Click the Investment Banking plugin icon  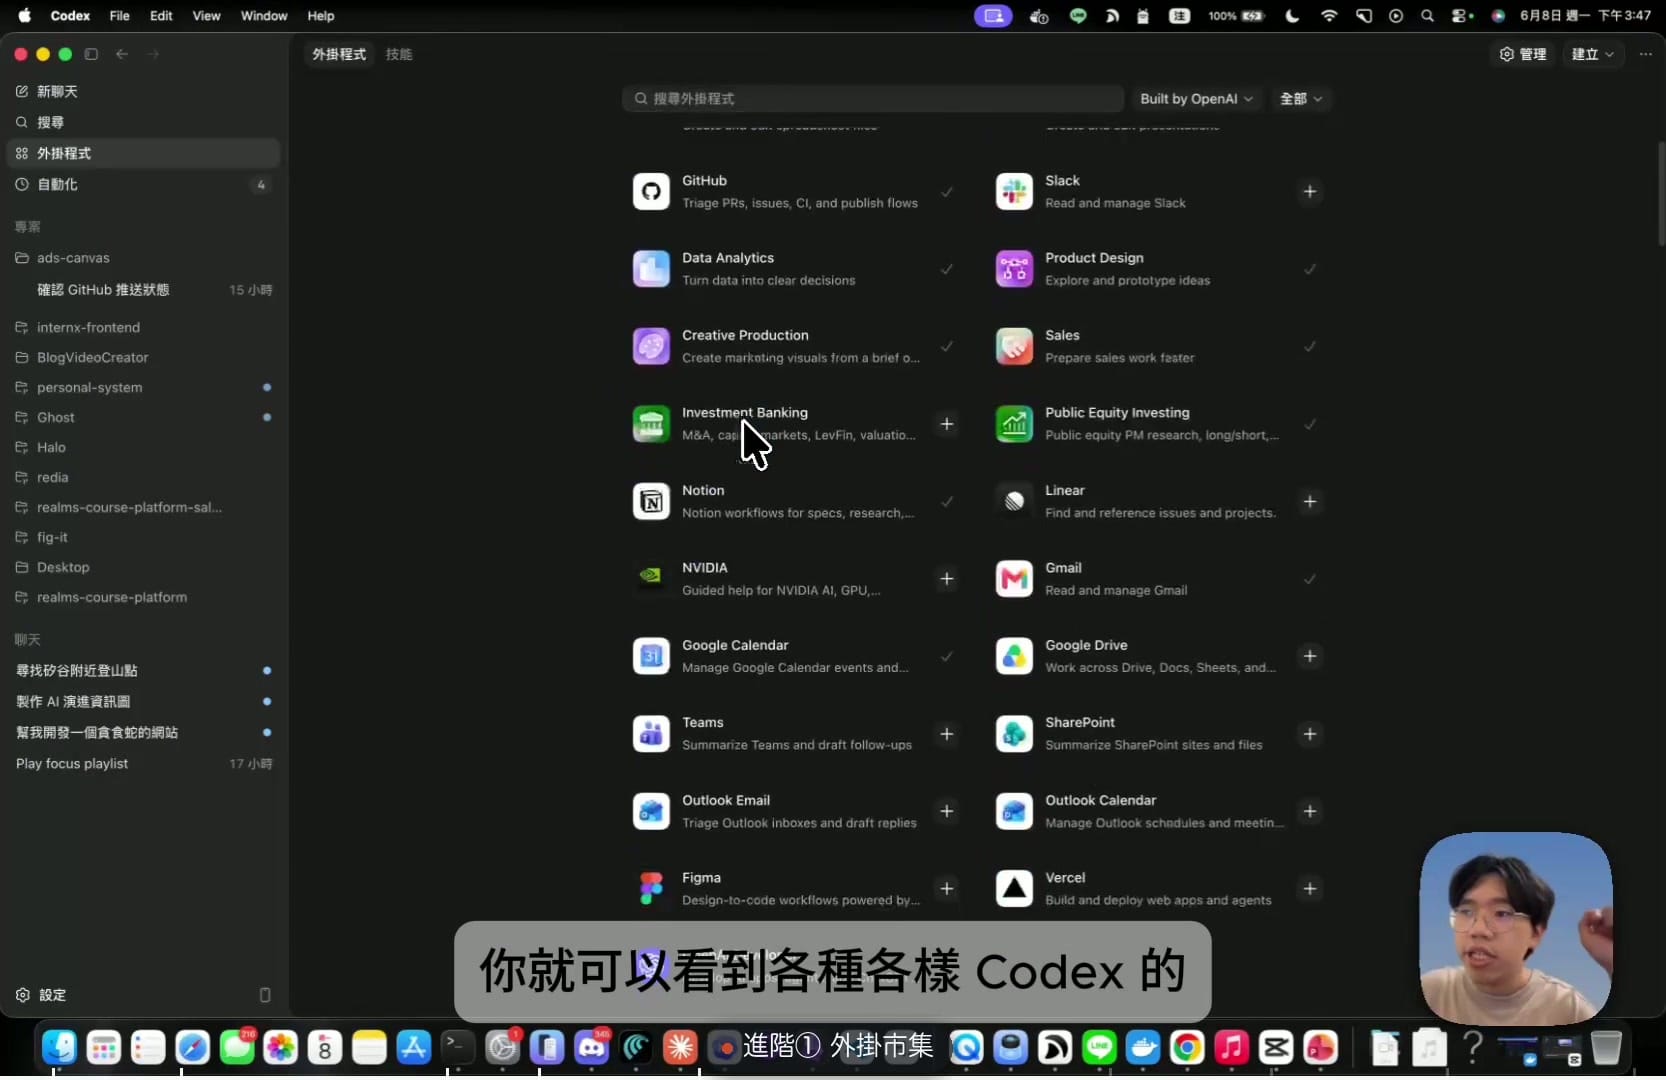coord(651,424)
